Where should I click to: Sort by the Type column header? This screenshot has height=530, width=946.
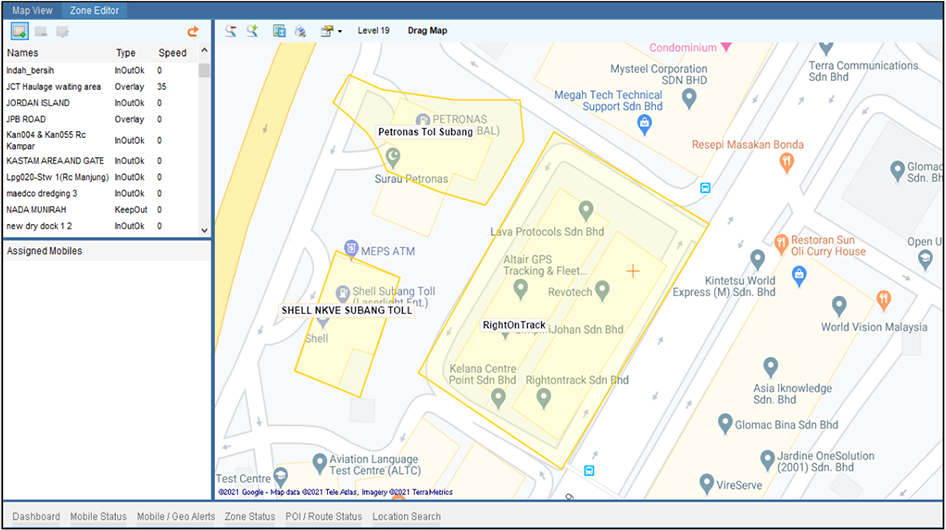pyautogui.click(x=125, y=53)
